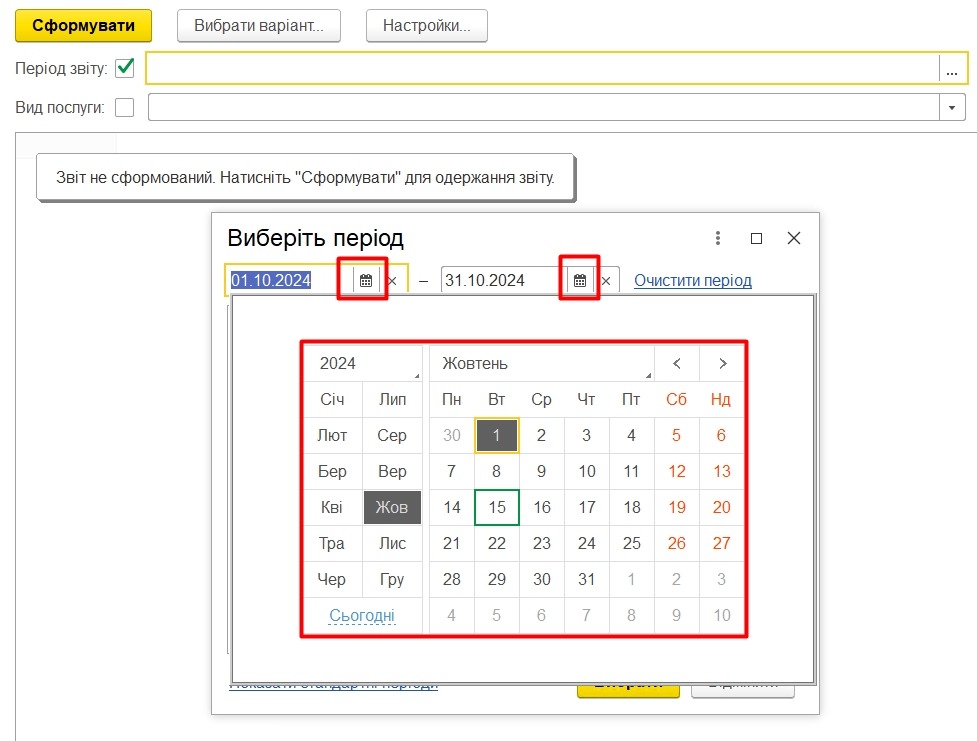Expand the Вид послуги dropdown list

pyautogui.click(x=951, y=107)
